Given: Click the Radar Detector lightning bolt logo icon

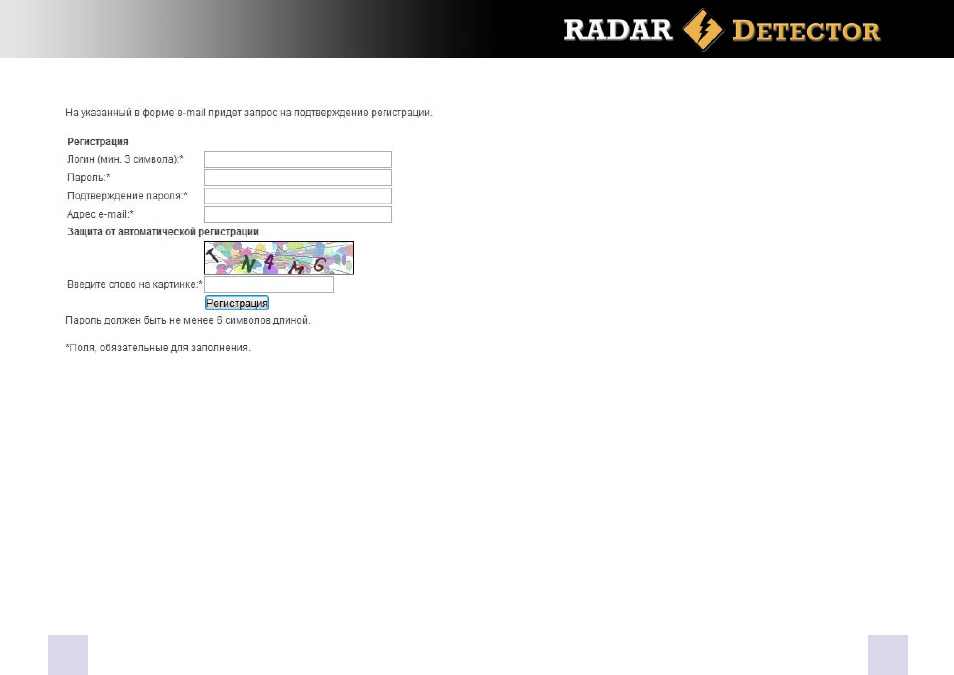Looking at the screenshot, I should click(703, 29).
